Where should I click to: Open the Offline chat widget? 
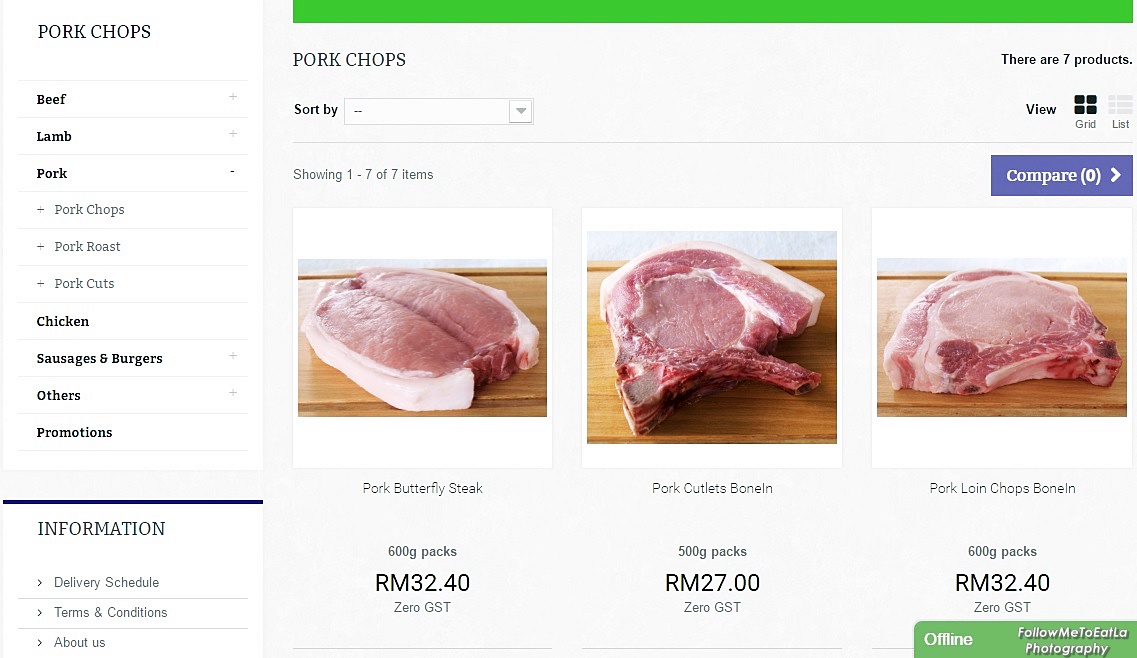tap(947, 639)
